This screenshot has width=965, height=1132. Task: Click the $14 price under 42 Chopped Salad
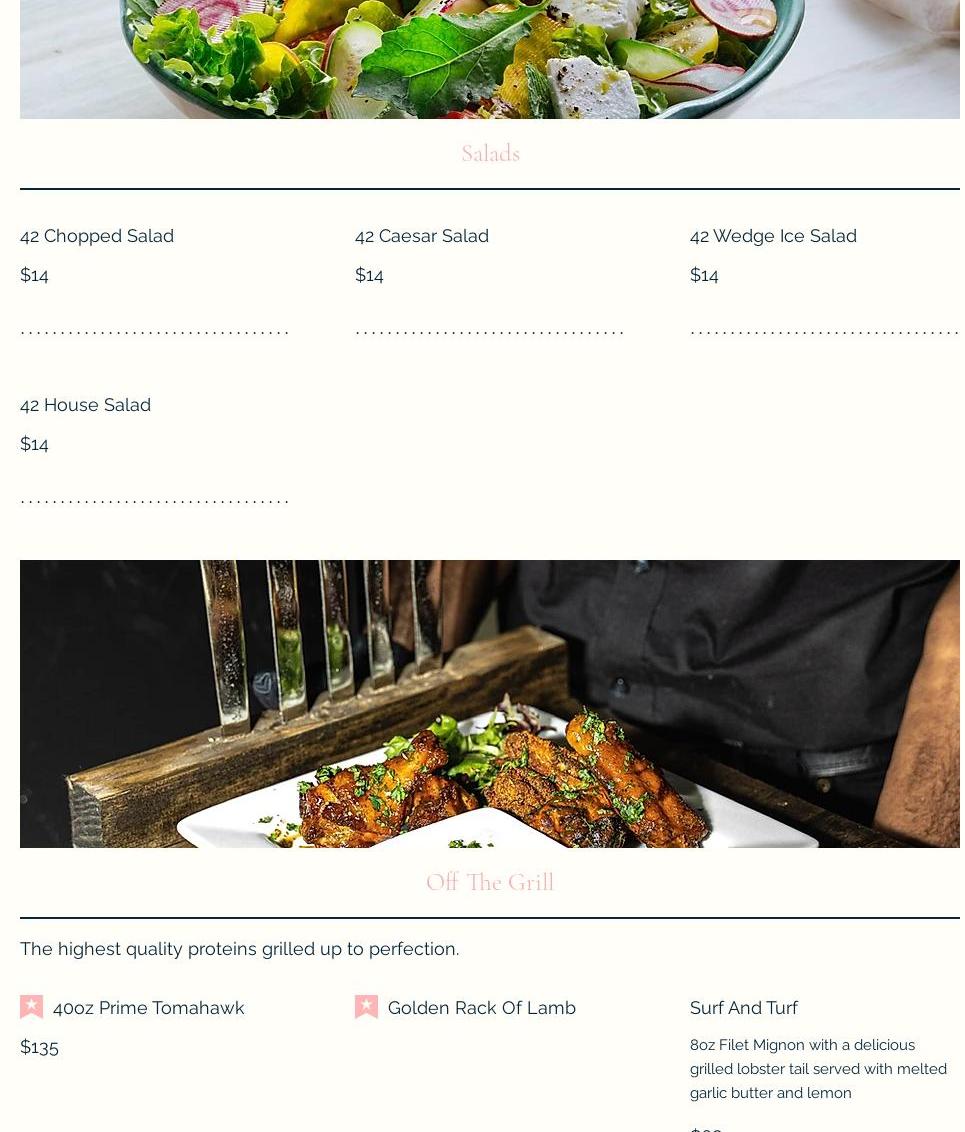pos(34,275)
